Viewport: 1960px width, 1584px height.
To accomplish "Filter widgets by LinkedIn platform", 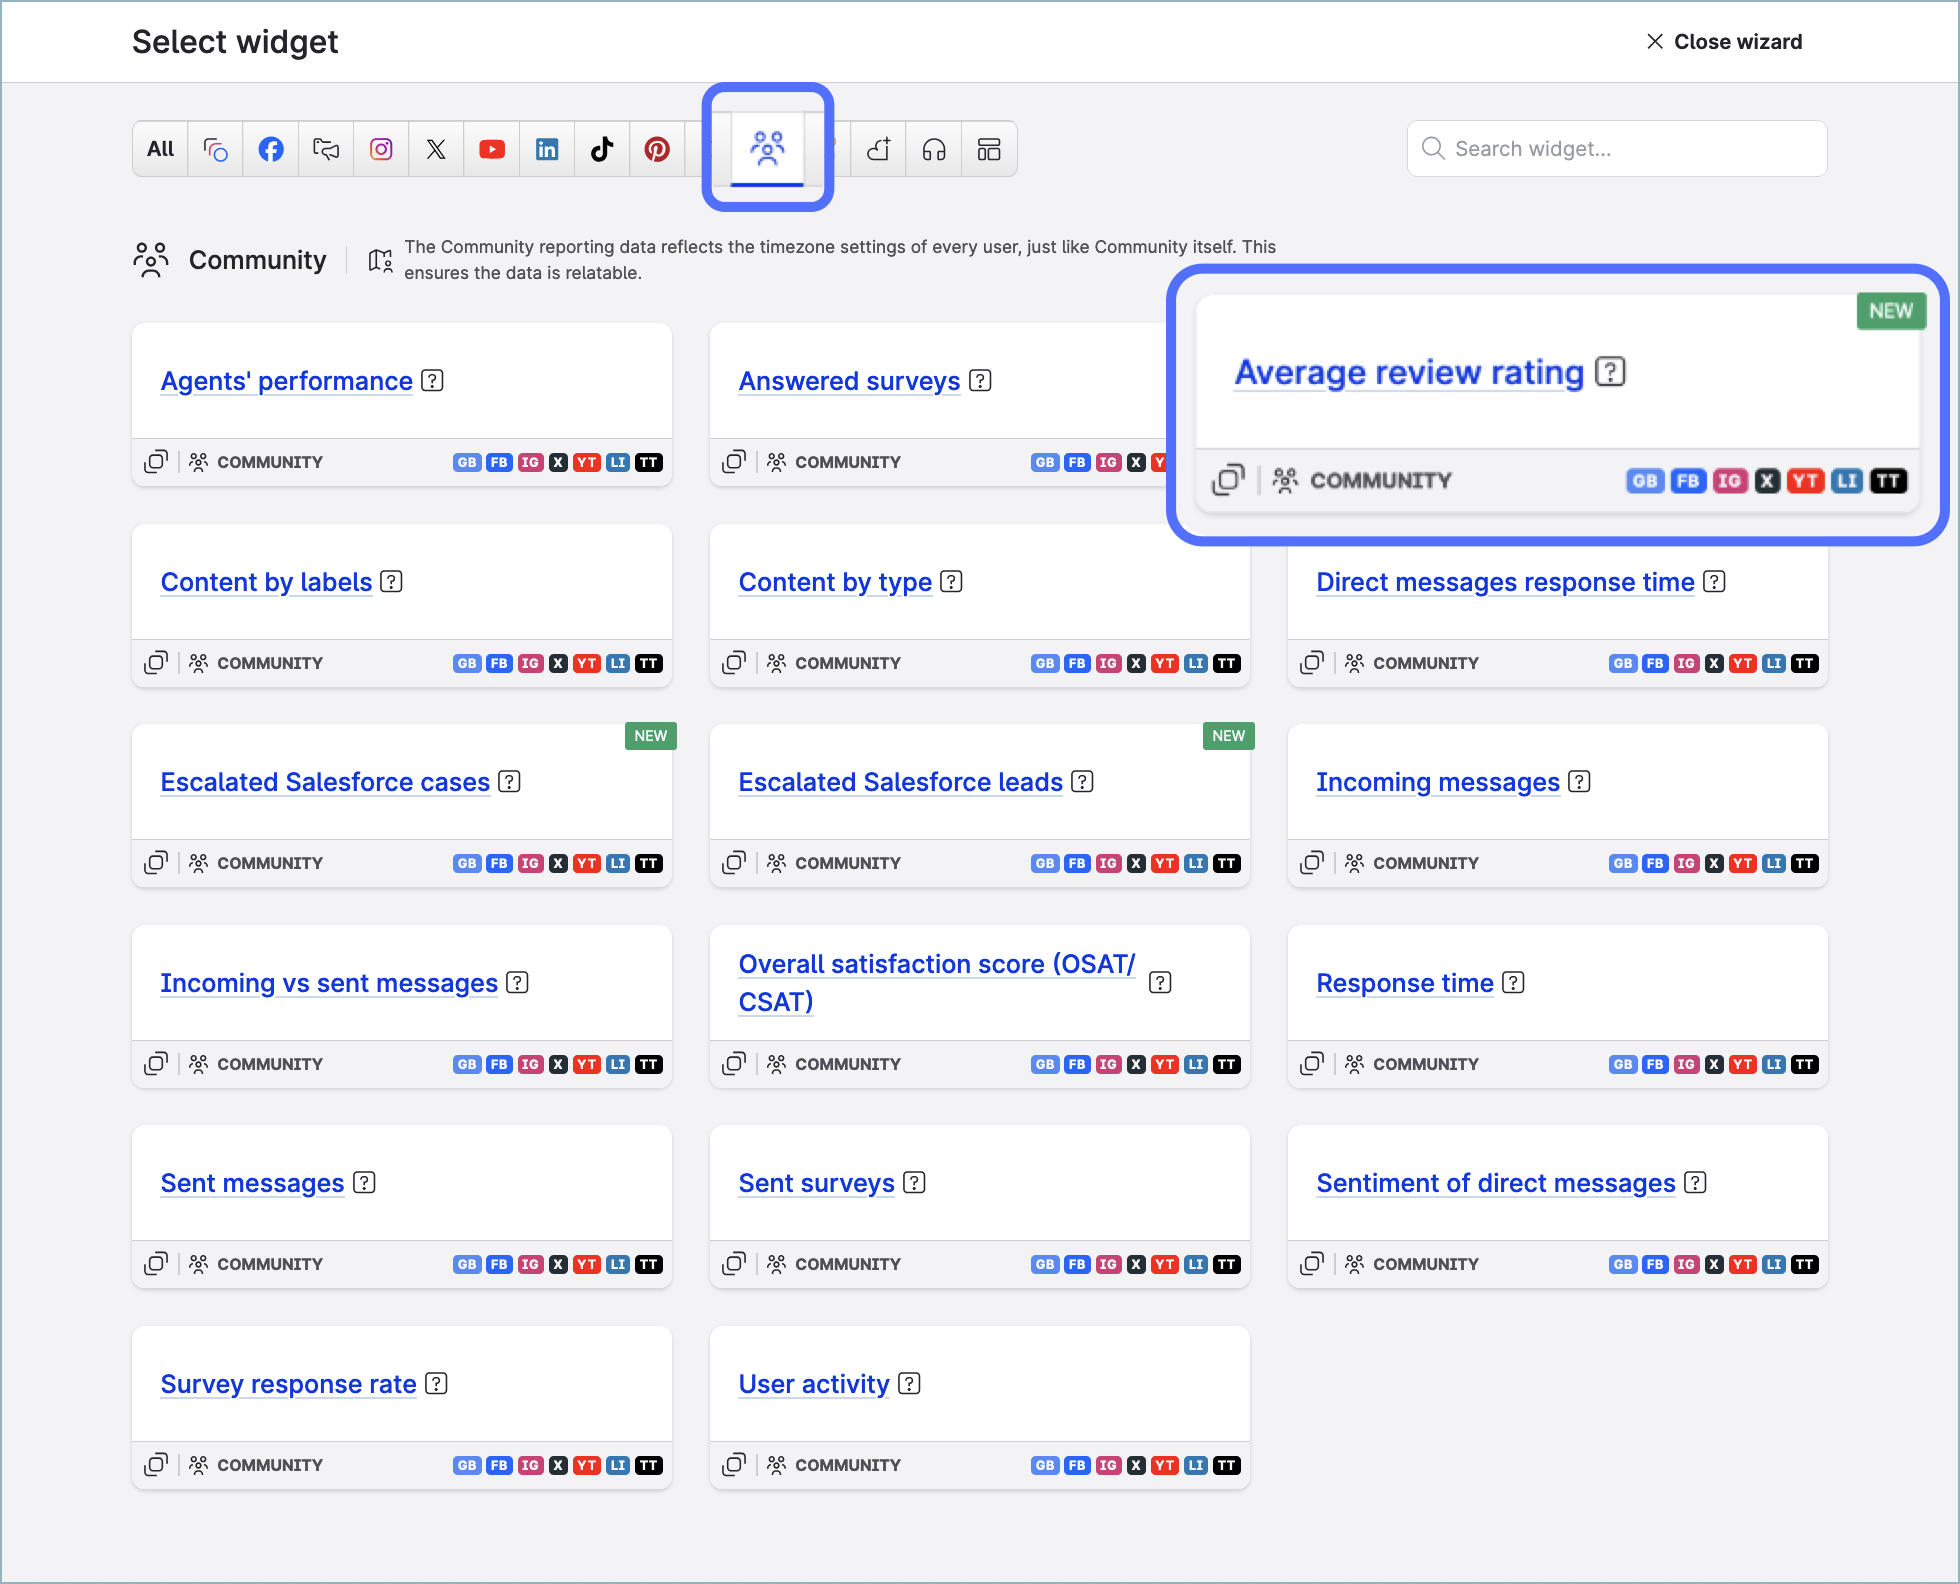I will [546, 148].
